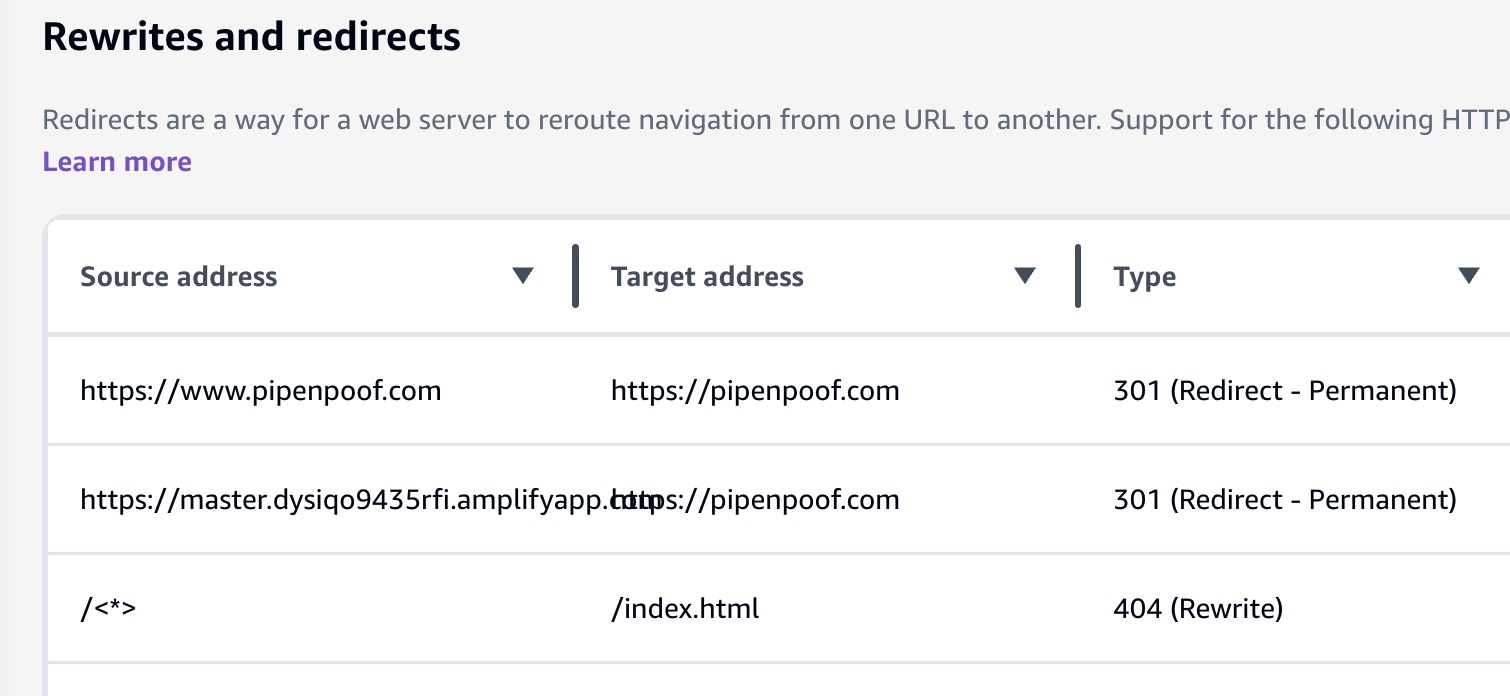Select the https://www.pipenpoof.com source cell
This screenshot has width=1510, height=696.
pyautogui.click(x=260, y=391)
